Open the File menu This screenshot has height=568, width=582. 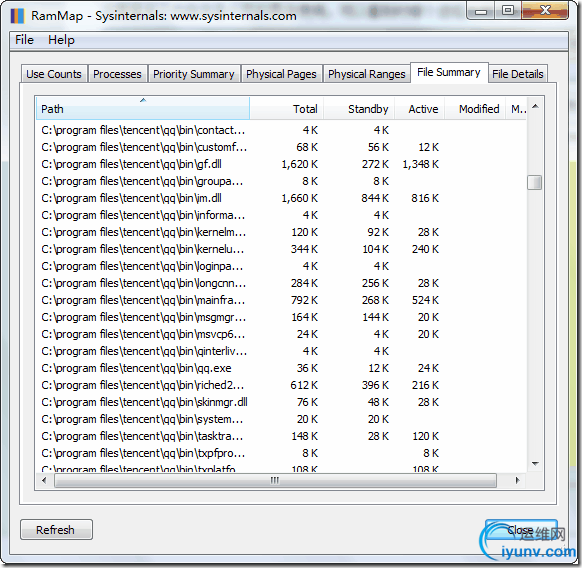tap(24, 40)
